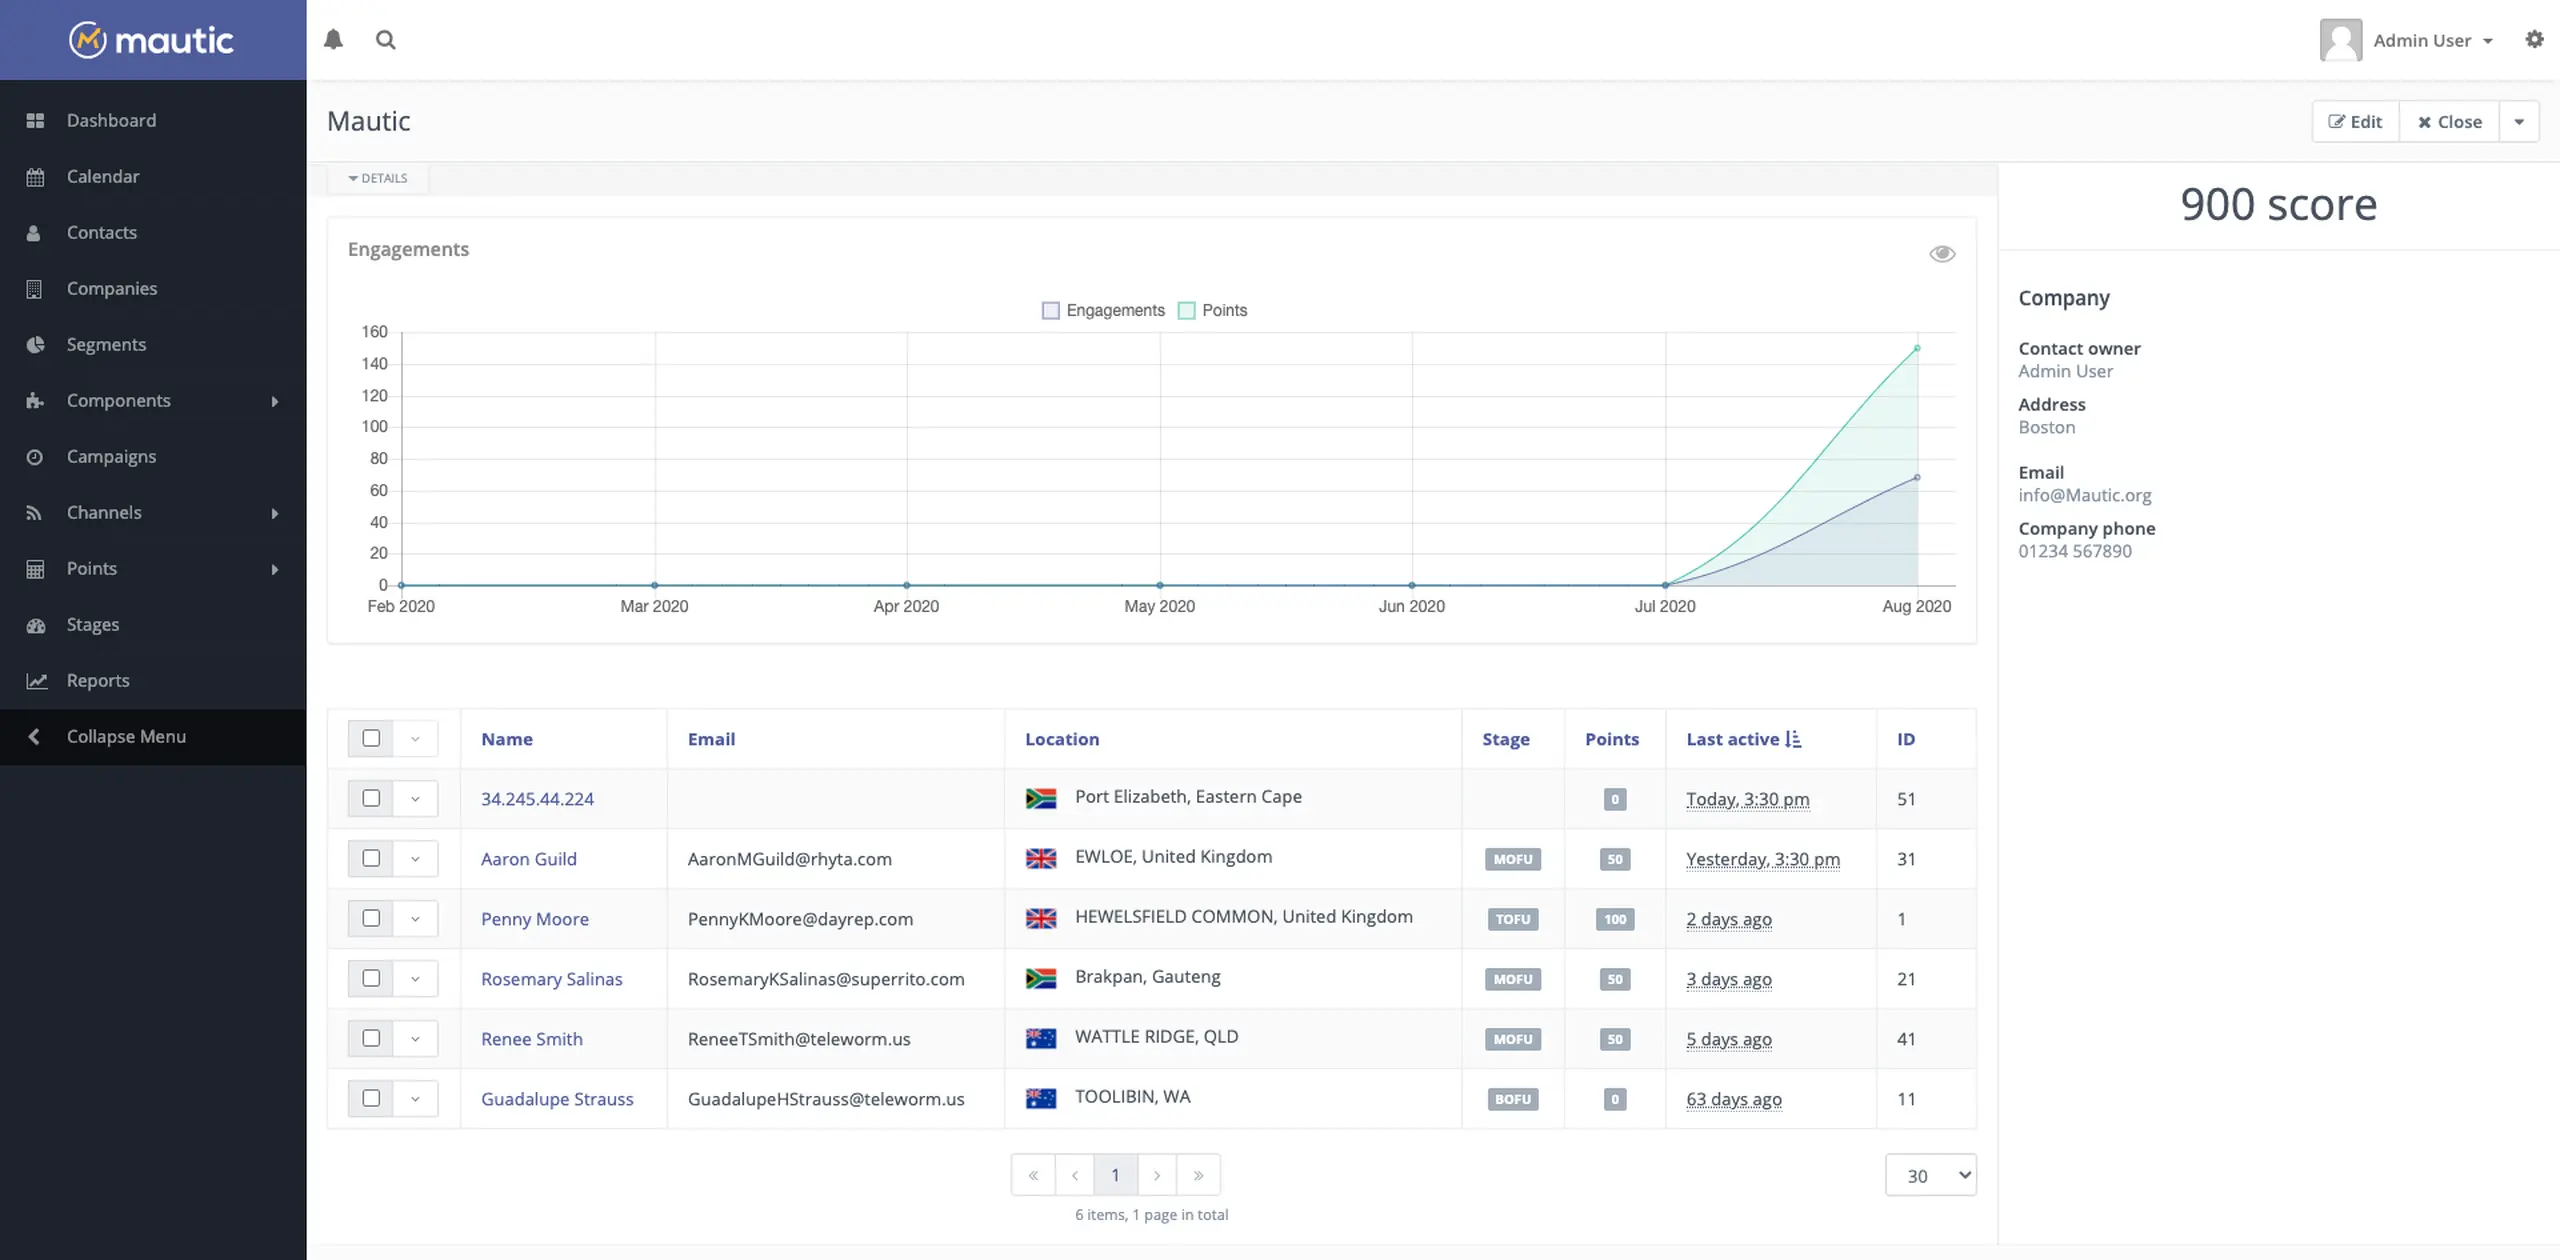Open the notifications bell icon
Screen dimensions: 2560x1260
(333, 40)
